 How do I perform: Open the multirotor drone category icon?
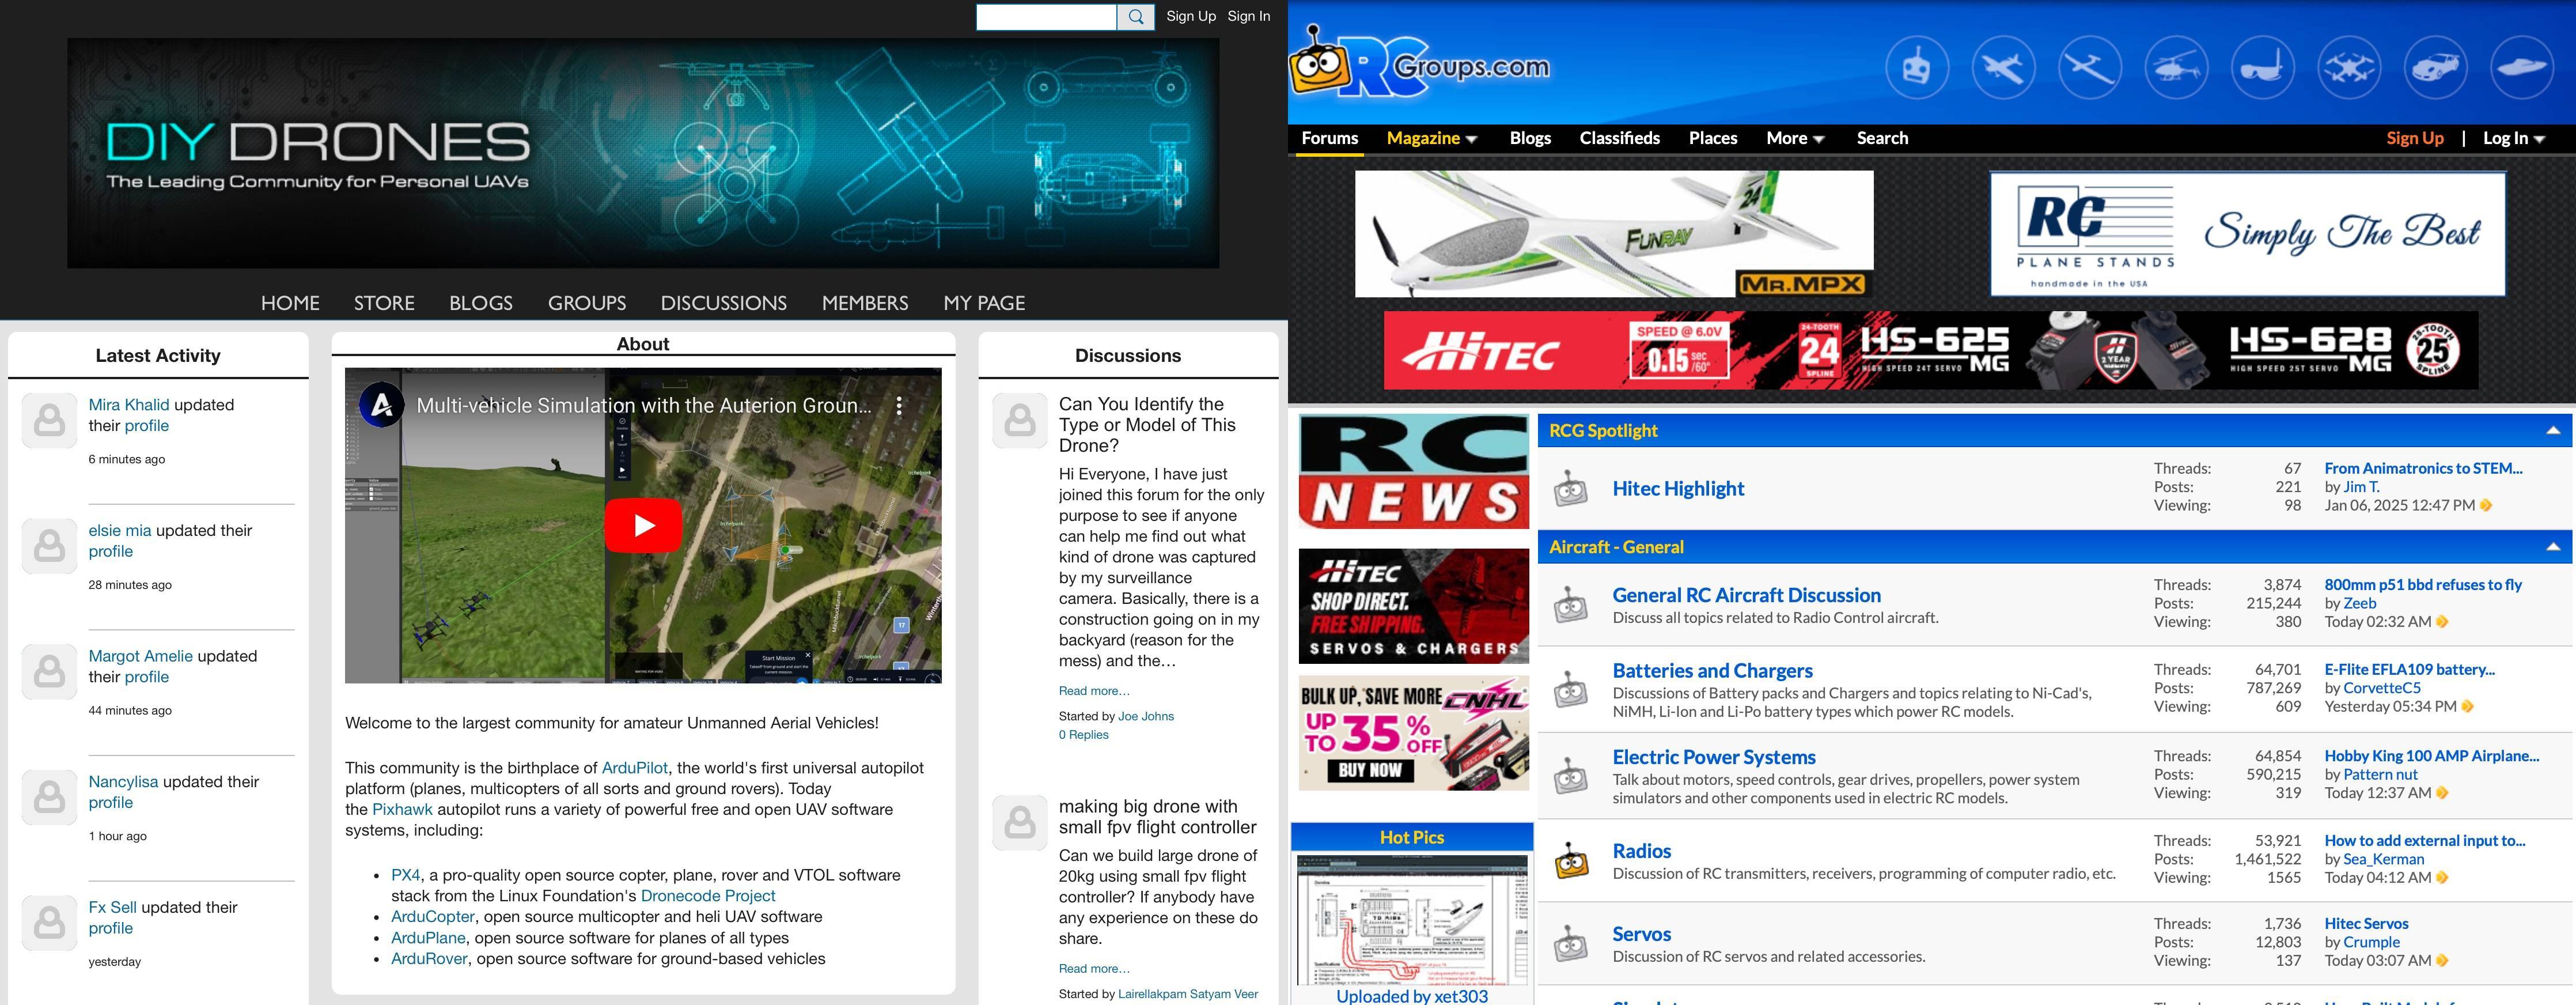click(x=2349, y=67)
